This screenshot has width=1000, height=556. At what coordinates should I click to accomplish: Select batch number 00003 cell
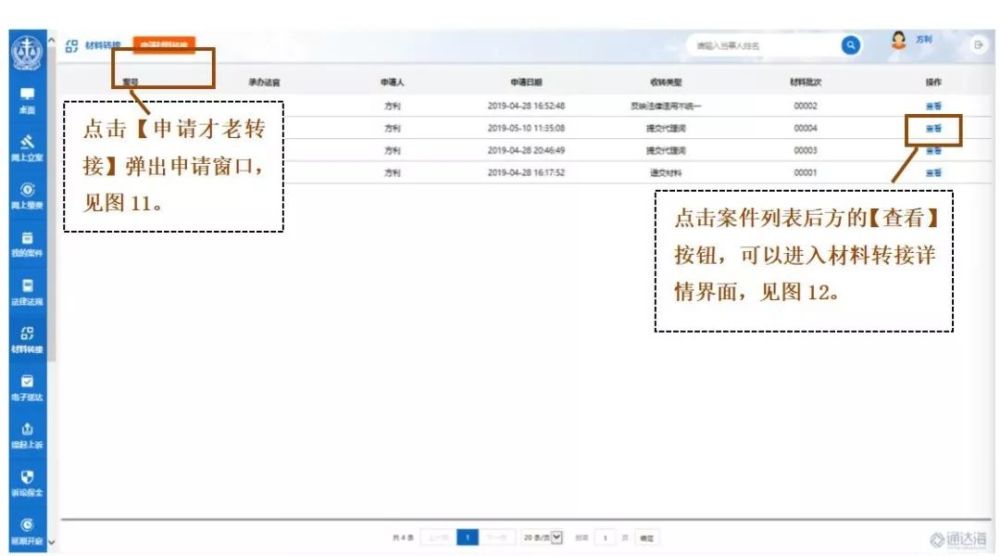coord(805,150)
